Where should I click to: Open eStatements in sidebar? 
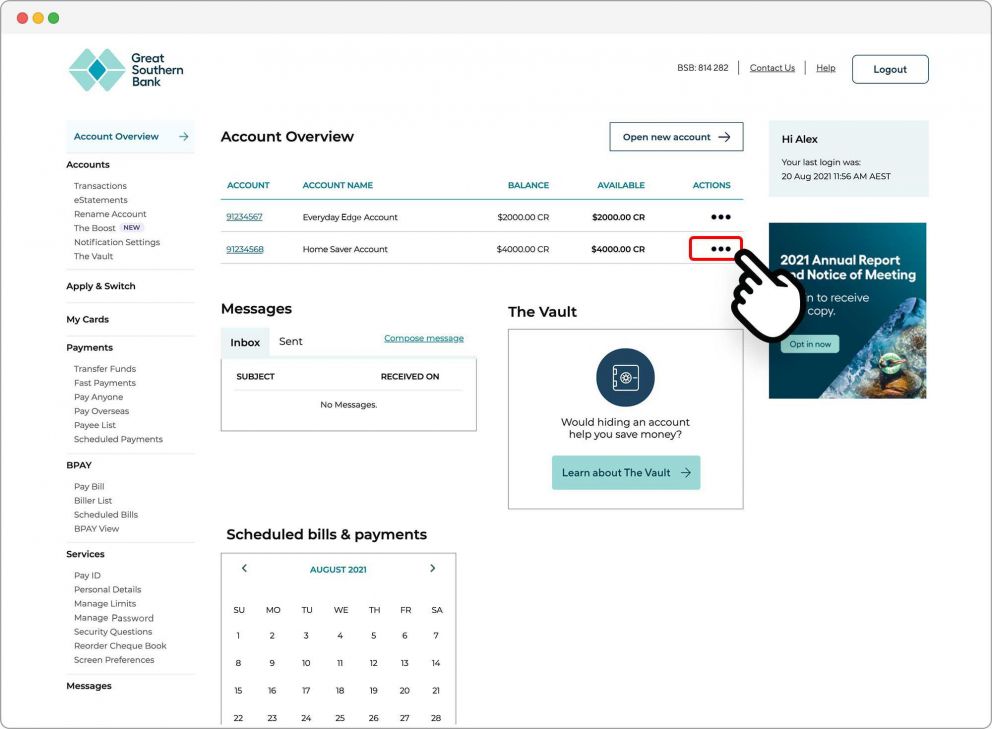101,200
